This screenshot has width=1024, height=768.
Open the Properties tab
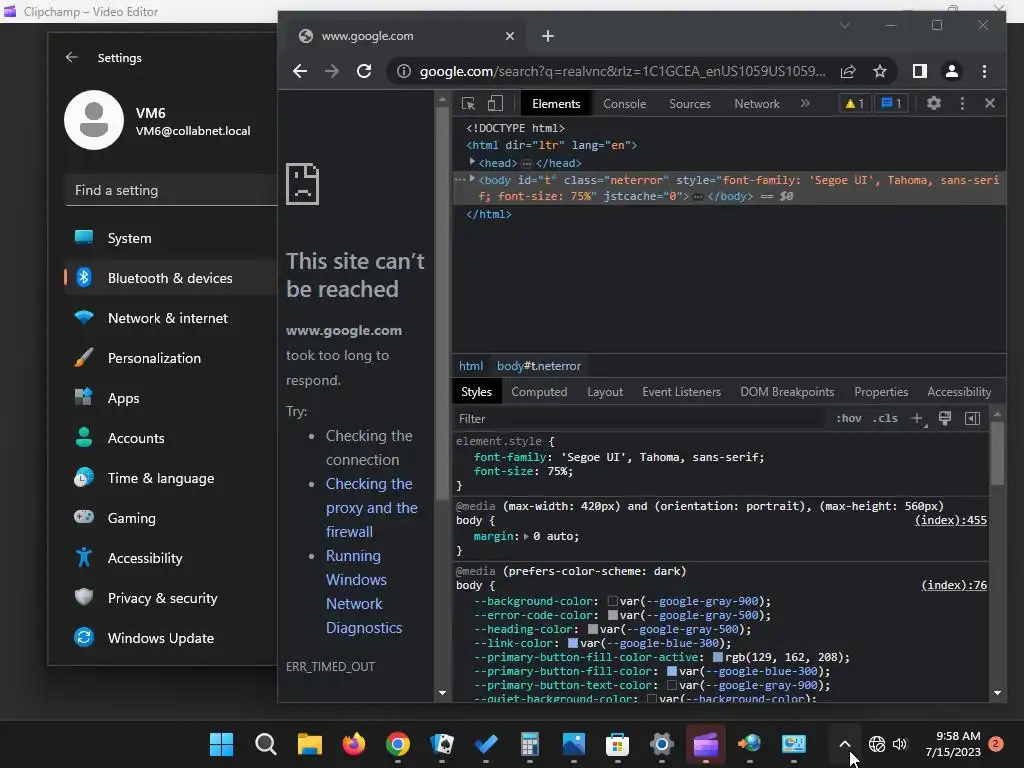pyautogui.click(x=881, y=392)
